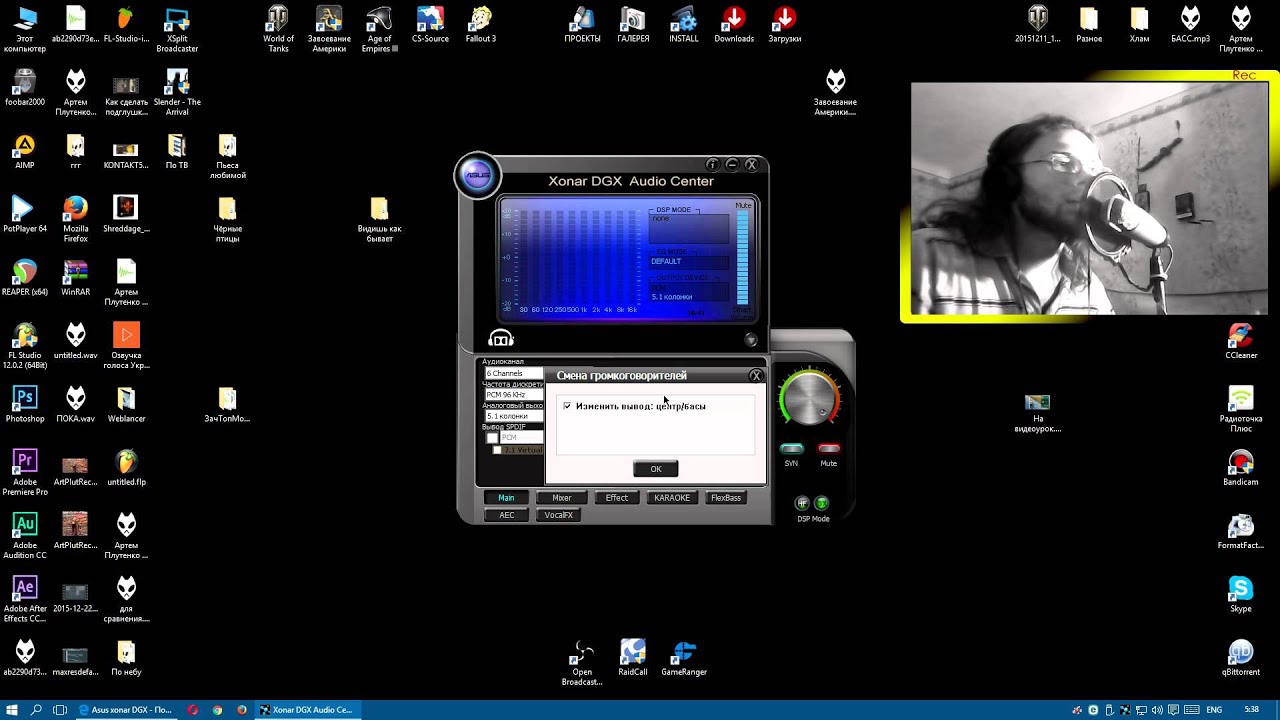Uncheck the center/bass output swap checkbox
The height and width of the screenshot is (720, 1280).
click(568, 406)
